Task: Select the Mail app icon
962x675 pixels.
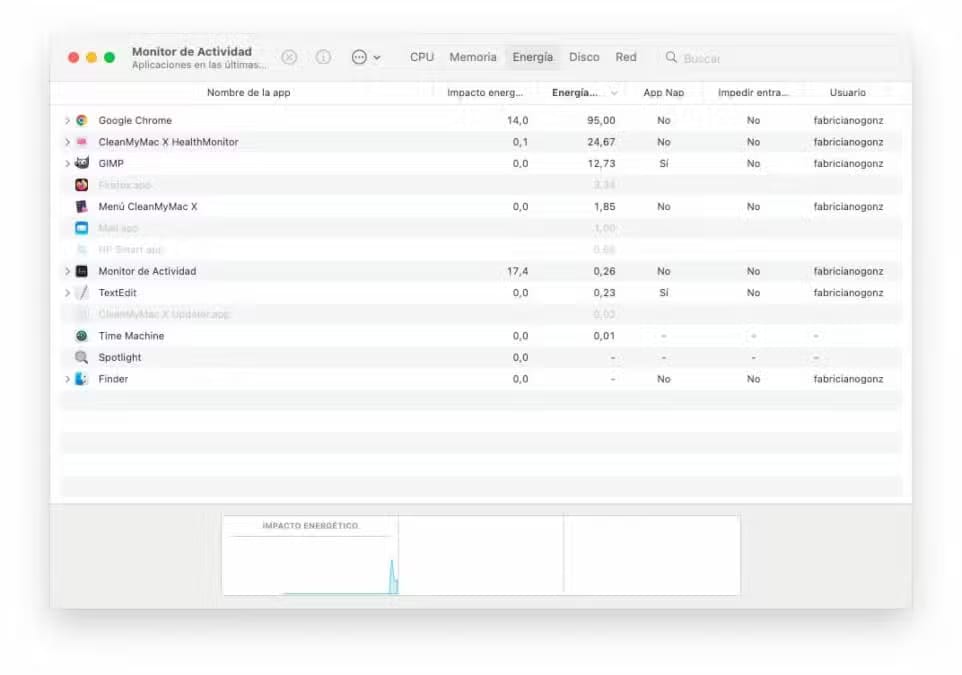Action: [82, 228]
